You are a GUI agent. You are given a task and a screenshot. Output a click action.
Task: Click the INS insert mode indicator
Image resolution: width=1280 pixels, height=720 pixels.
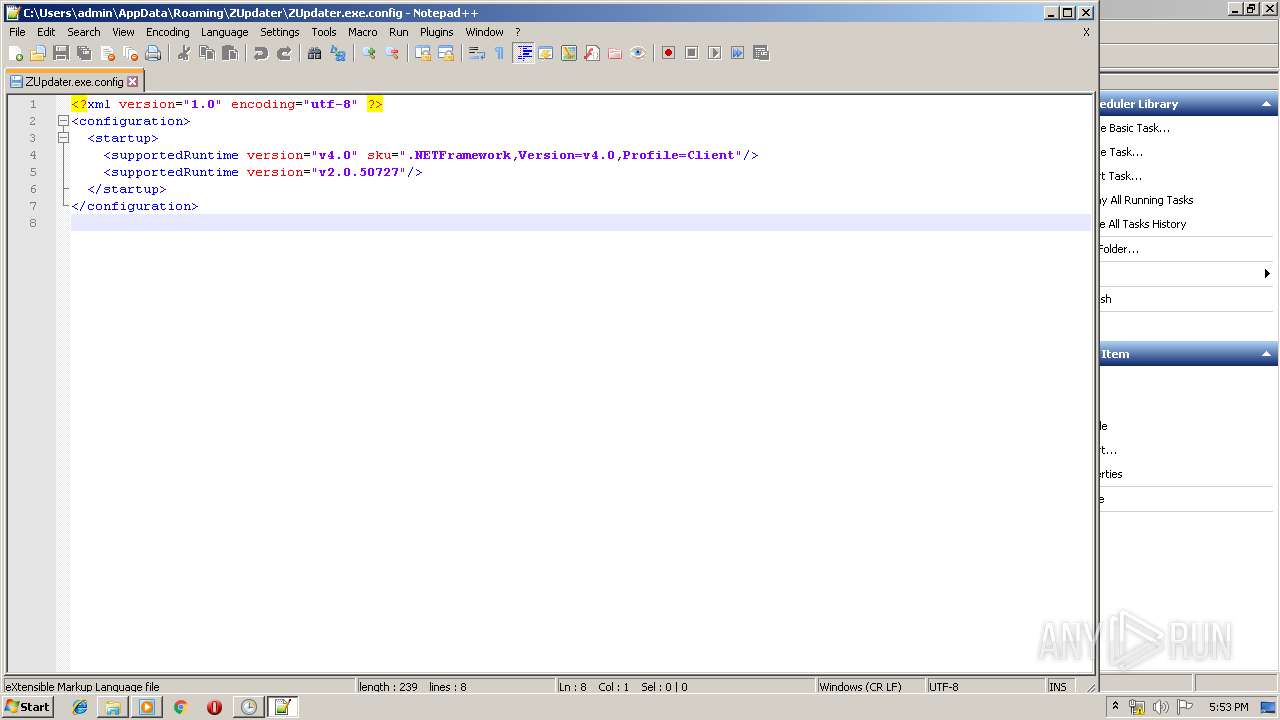pyautogui.click(x=1058, y=687)
